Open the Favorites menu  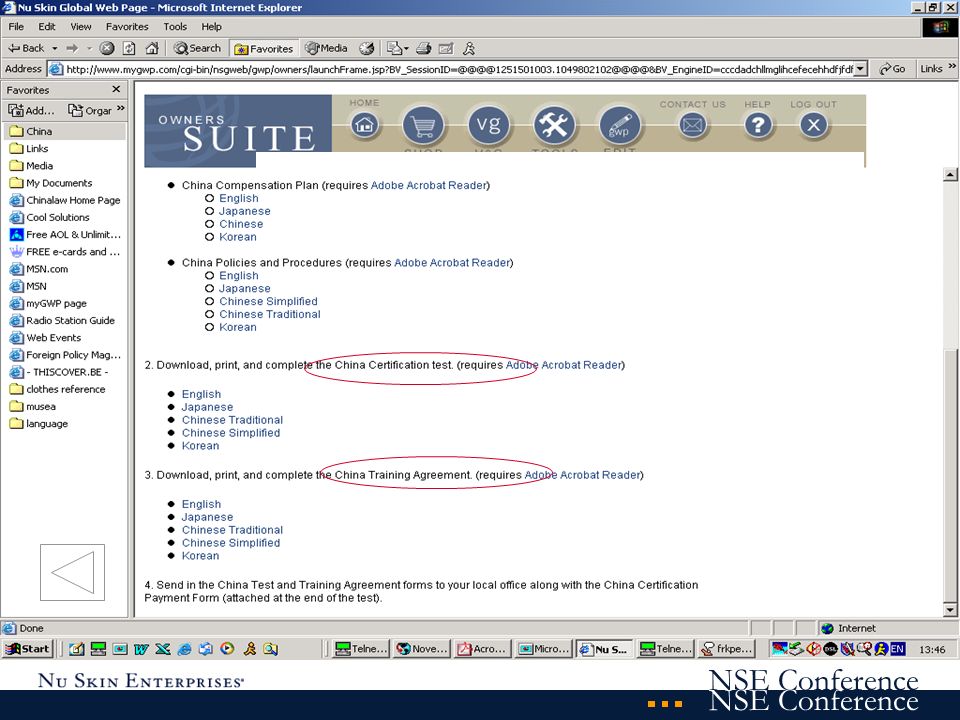[127, 26]
